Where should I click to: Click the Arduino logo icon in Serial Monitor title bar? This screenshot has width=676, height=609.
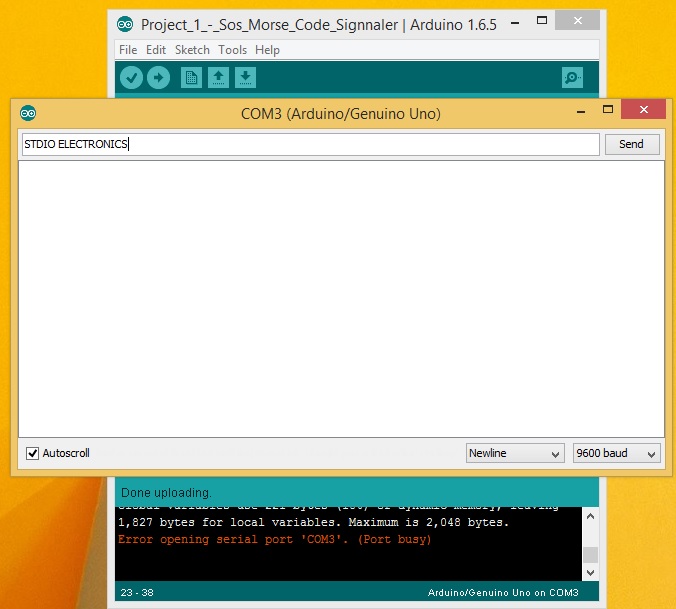tap(28, 113)
